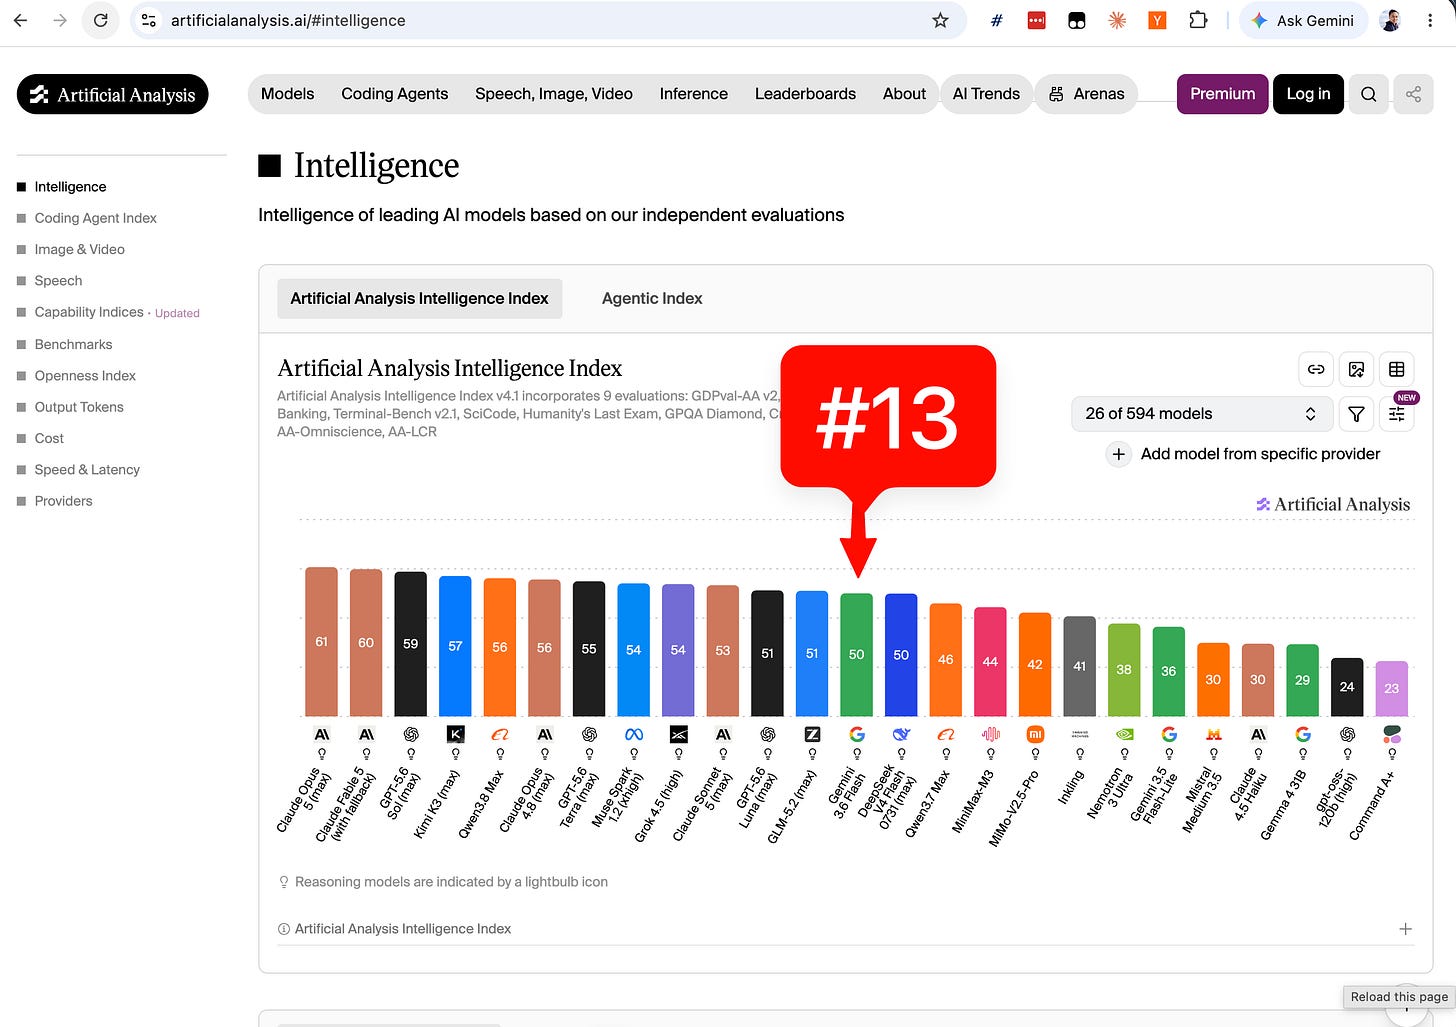Copy chart link with the chain-link icon
Image resolution: width=1456 pixels, height=1027 pixels.
coord(1316,369)
